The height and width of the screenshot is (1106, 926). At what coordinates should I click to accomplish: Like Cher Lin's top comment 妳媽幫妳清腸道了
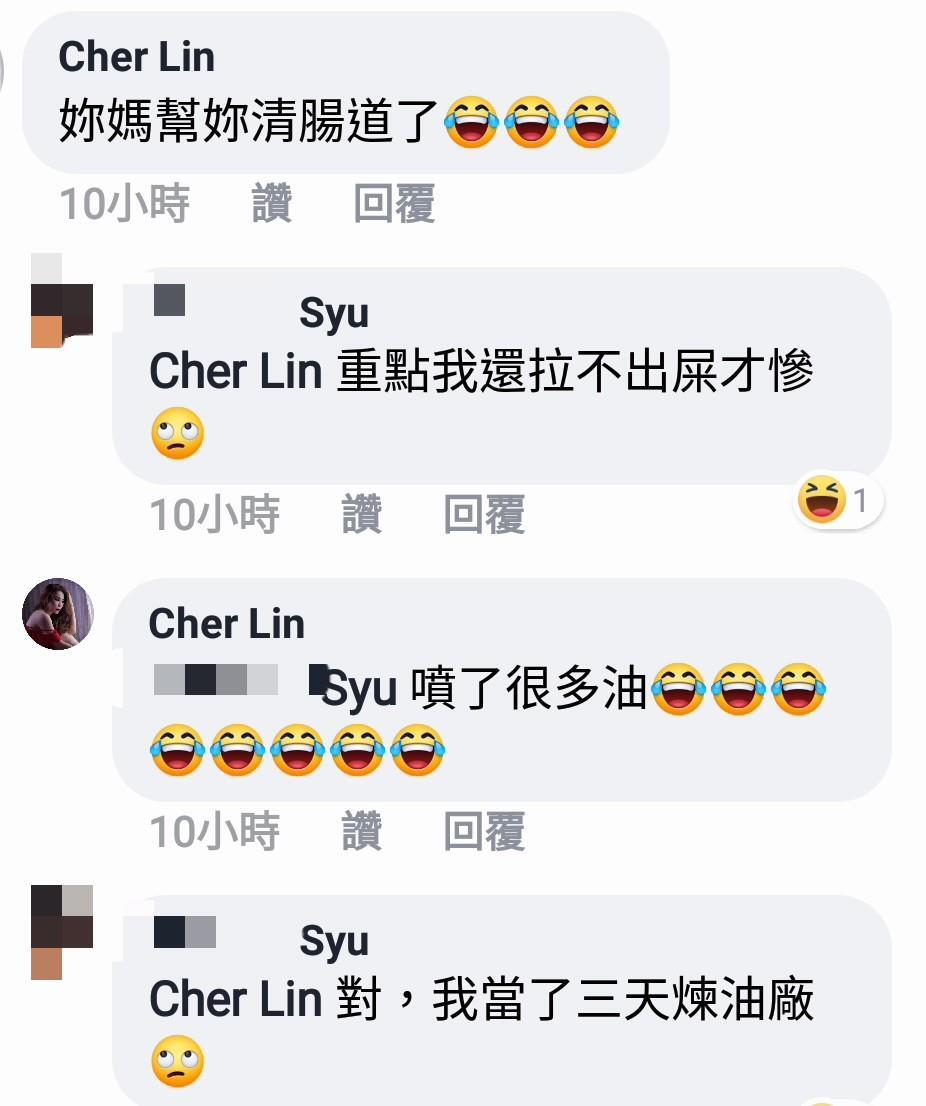pos(272,203)
